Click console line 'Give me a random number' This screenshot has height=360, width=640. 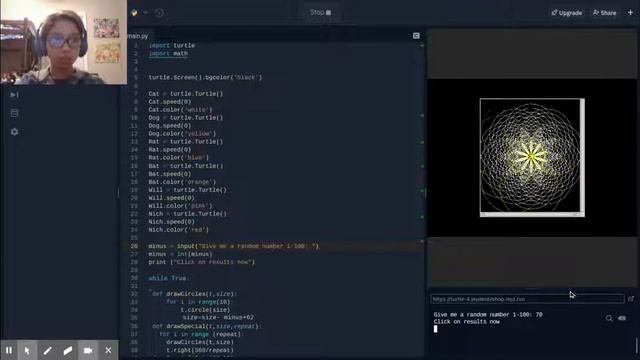(x=488, y=315)
